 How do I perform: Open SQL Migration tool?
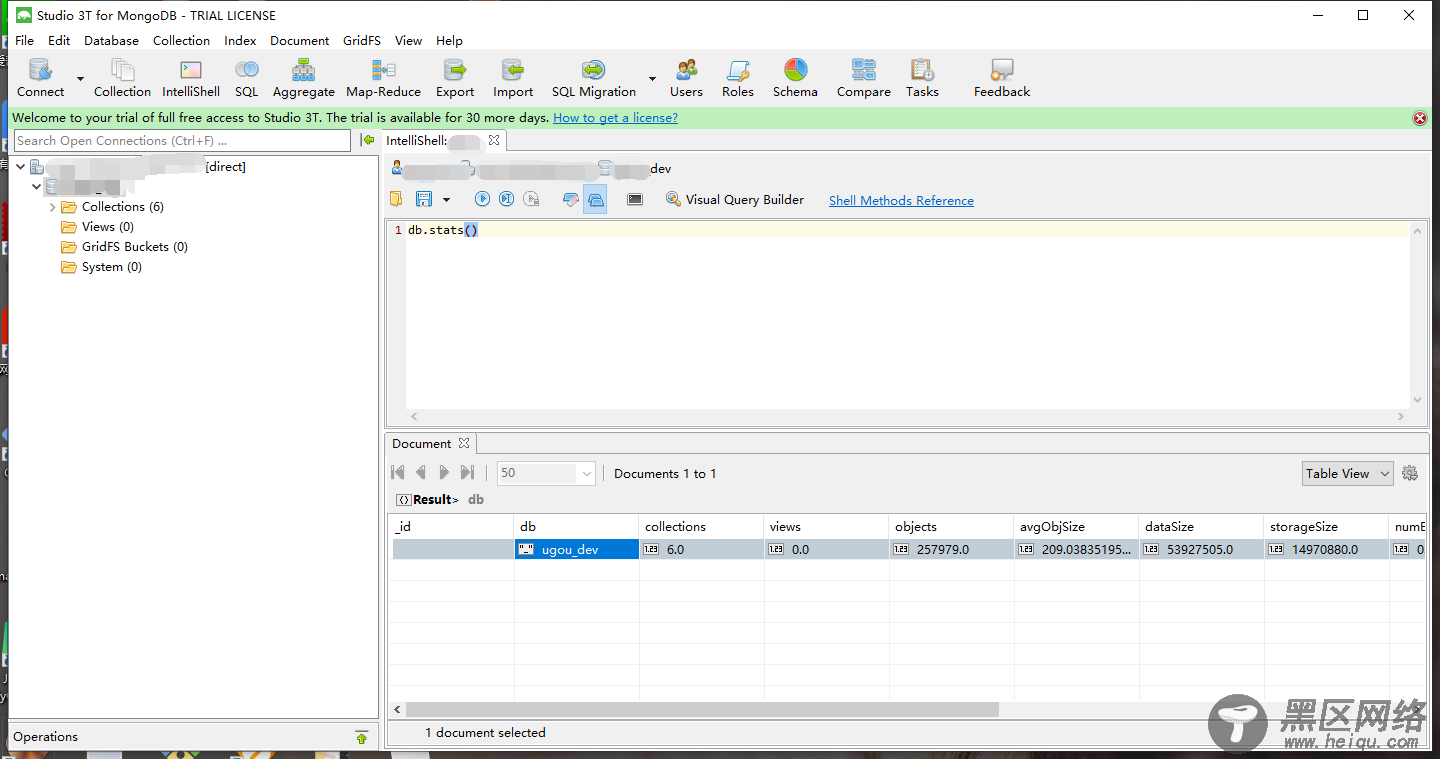[594, 78]
